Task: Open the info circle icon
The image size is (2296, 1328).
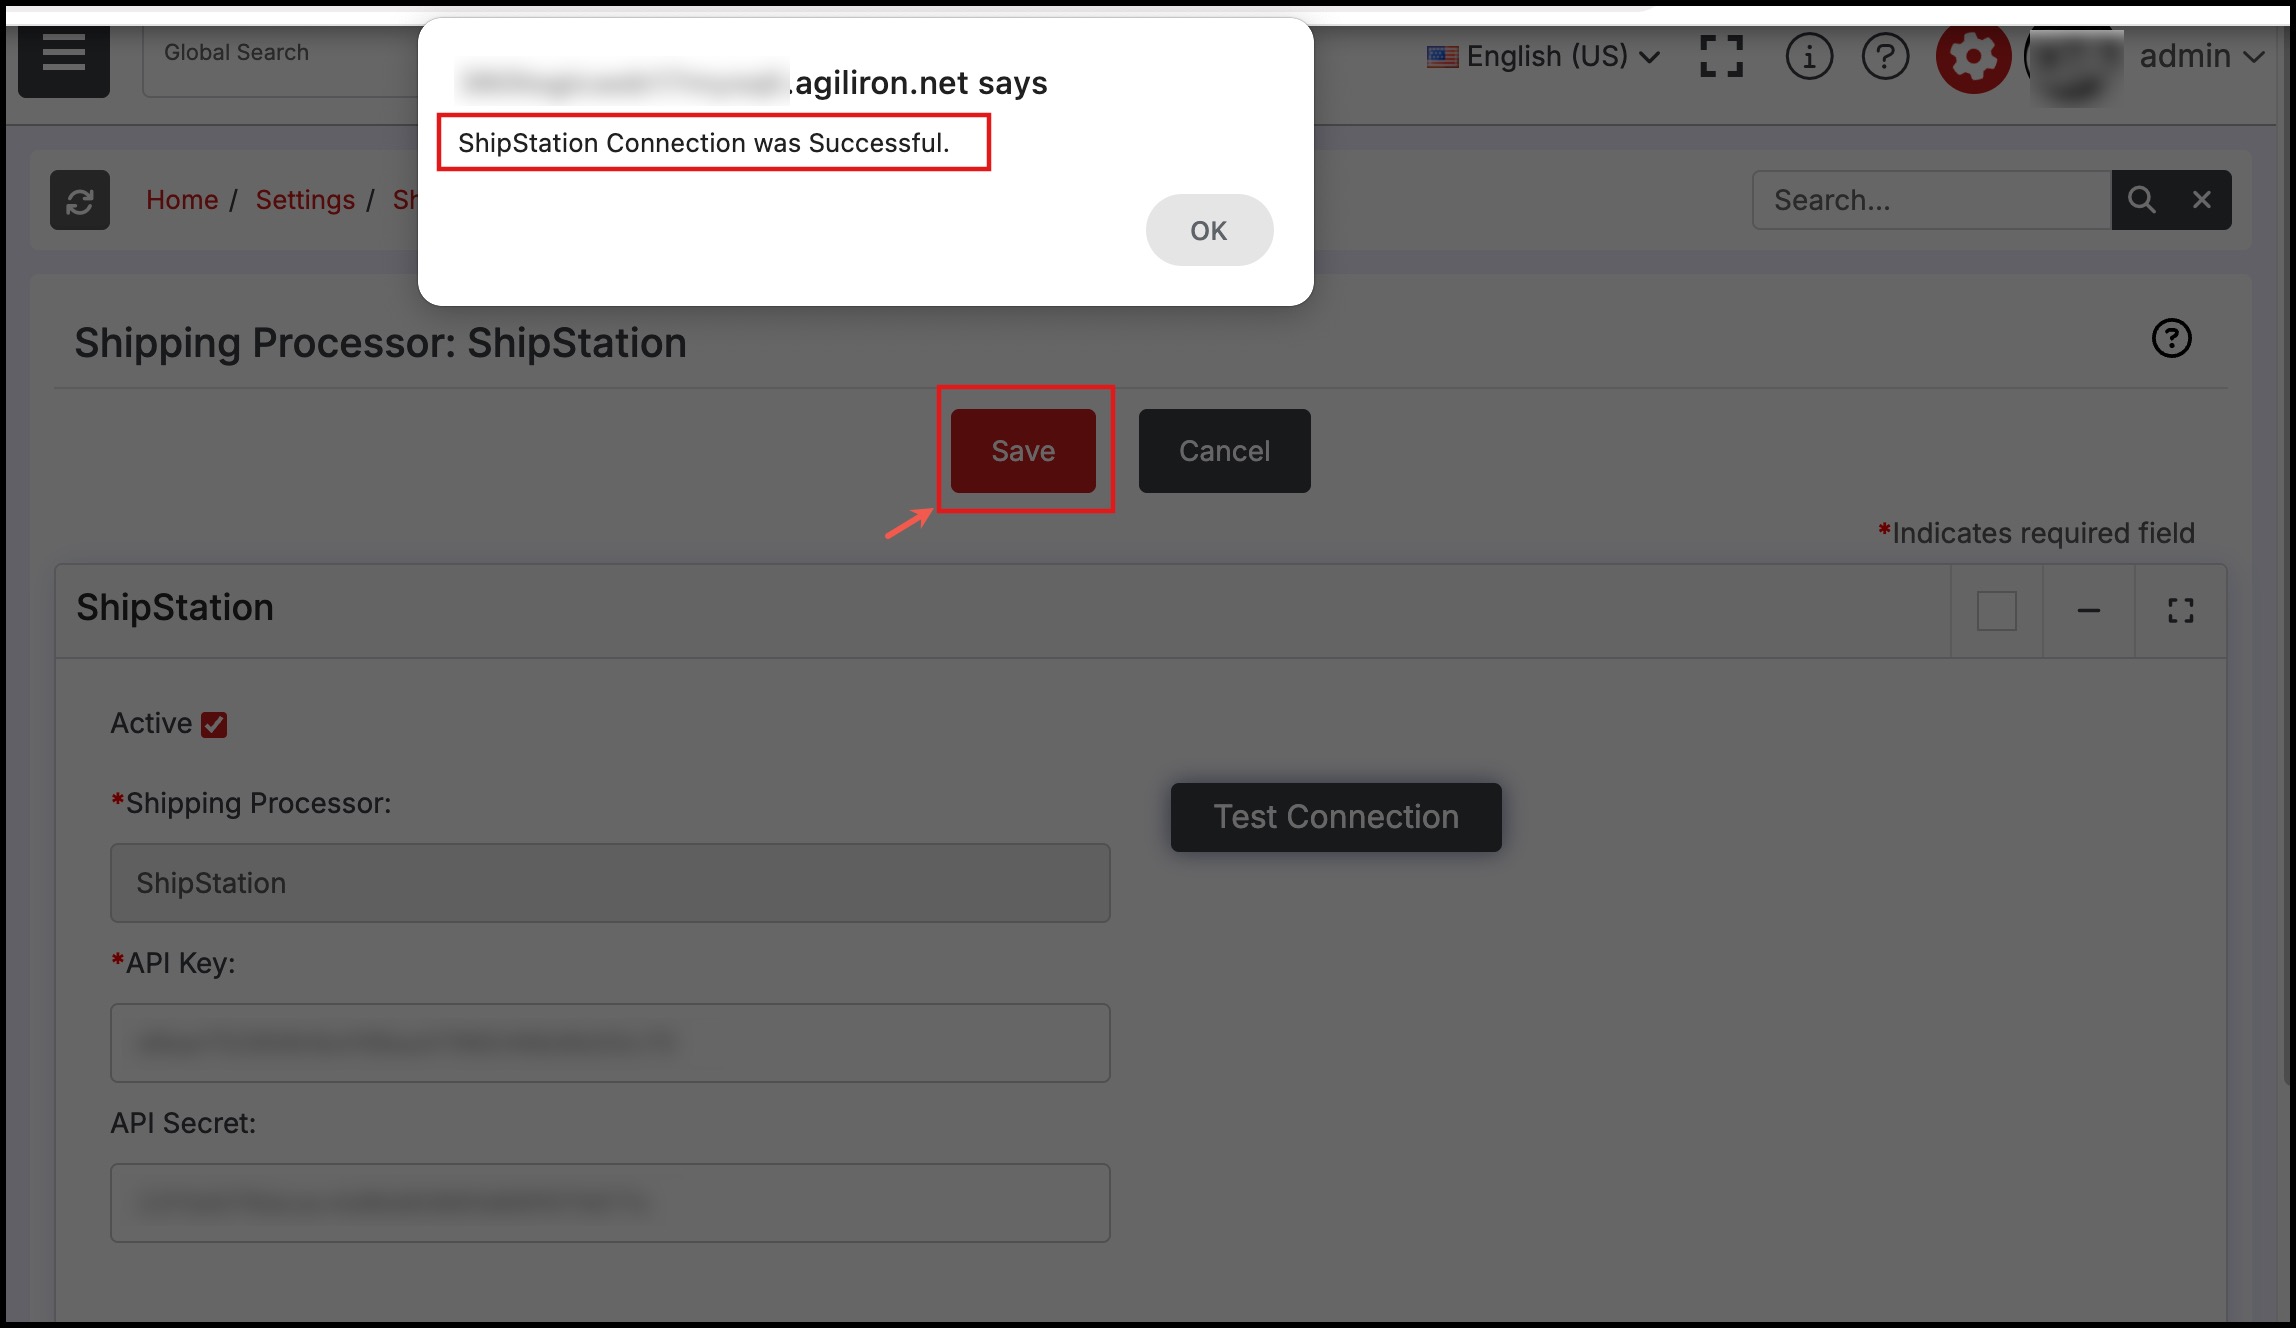Action: click(x=1808, y=56)
